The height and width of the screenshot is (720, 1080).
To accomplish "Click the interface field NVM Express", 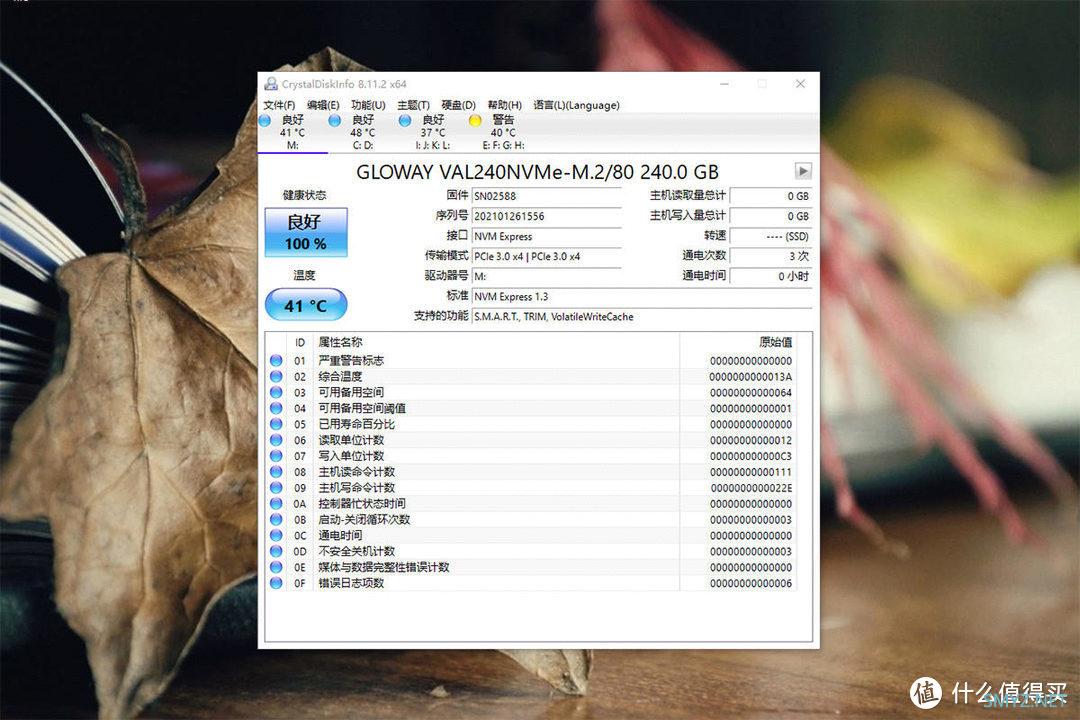I will pyautogui.click(x=547, y=236).
